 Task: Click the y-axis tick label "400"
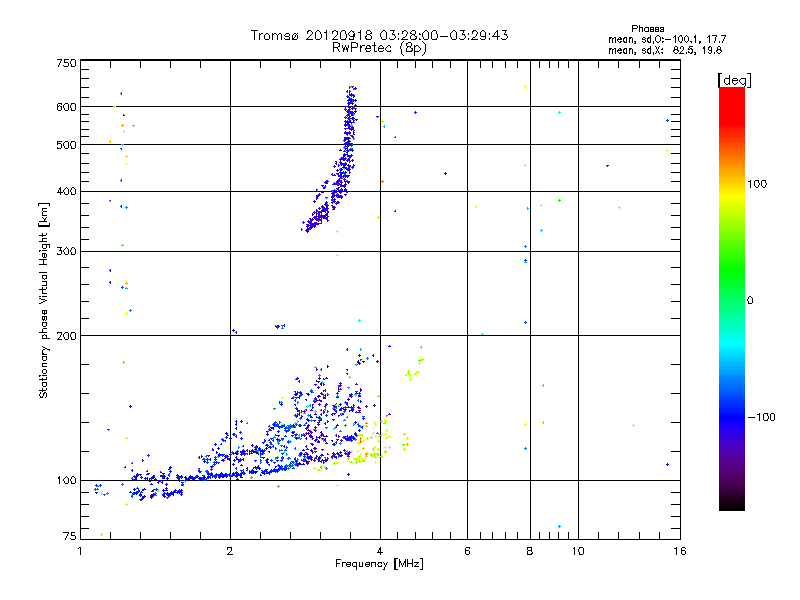click(66, 191)
